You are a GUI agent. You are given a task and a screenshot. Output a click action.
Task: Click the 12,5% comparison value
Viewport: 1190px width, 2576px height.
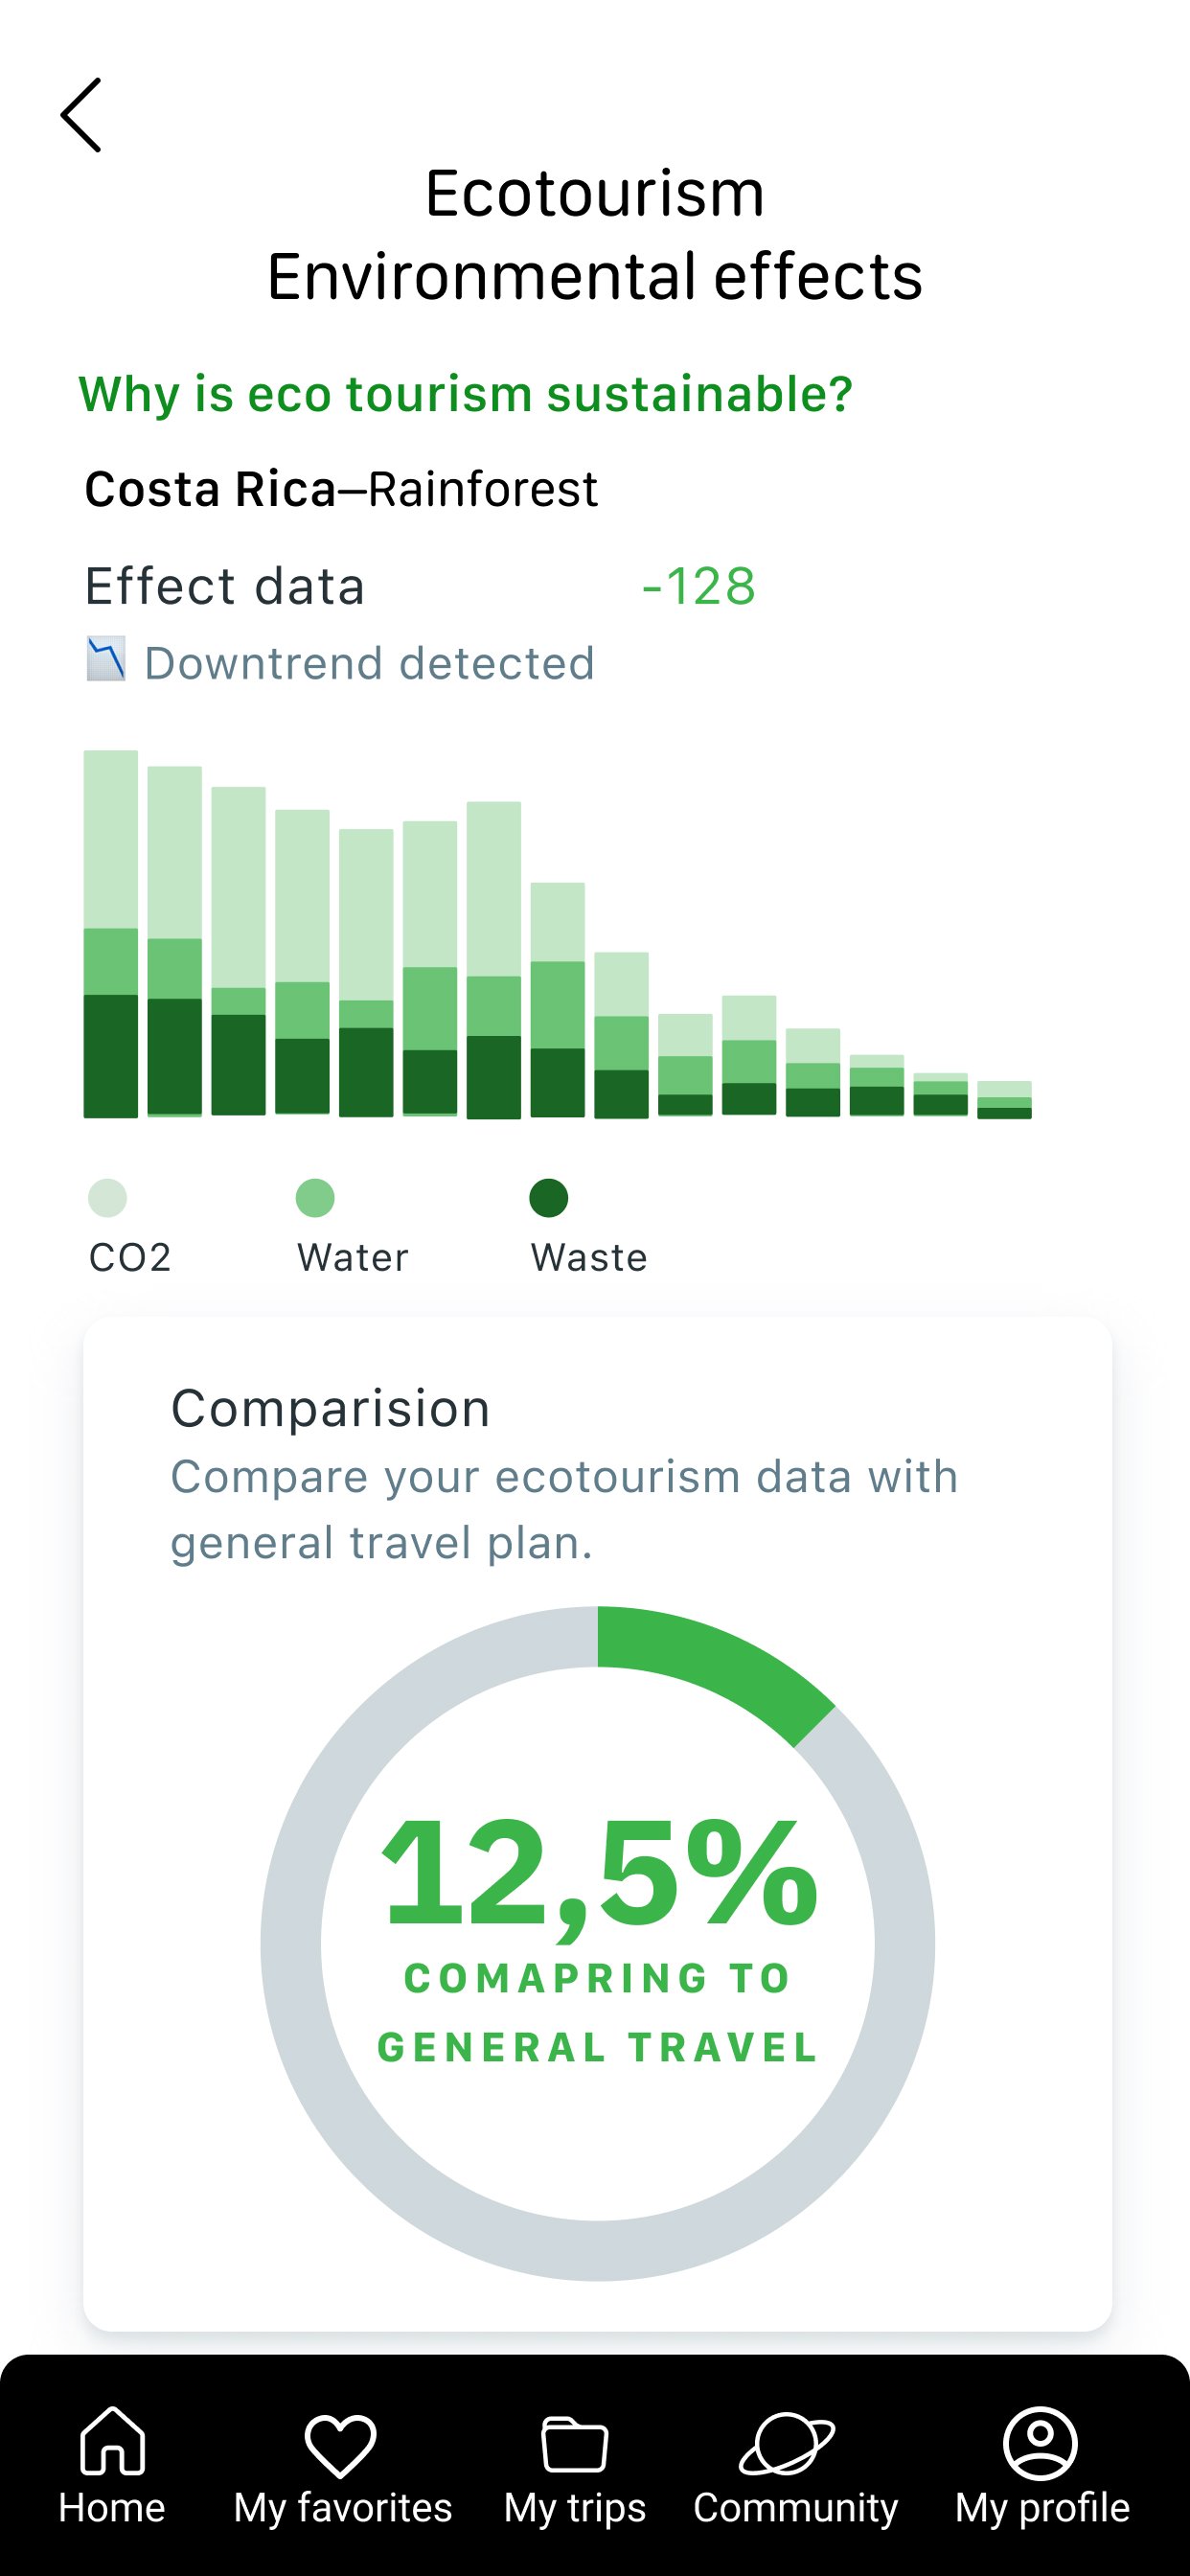pyautogui.click(x=599, y=1872)
